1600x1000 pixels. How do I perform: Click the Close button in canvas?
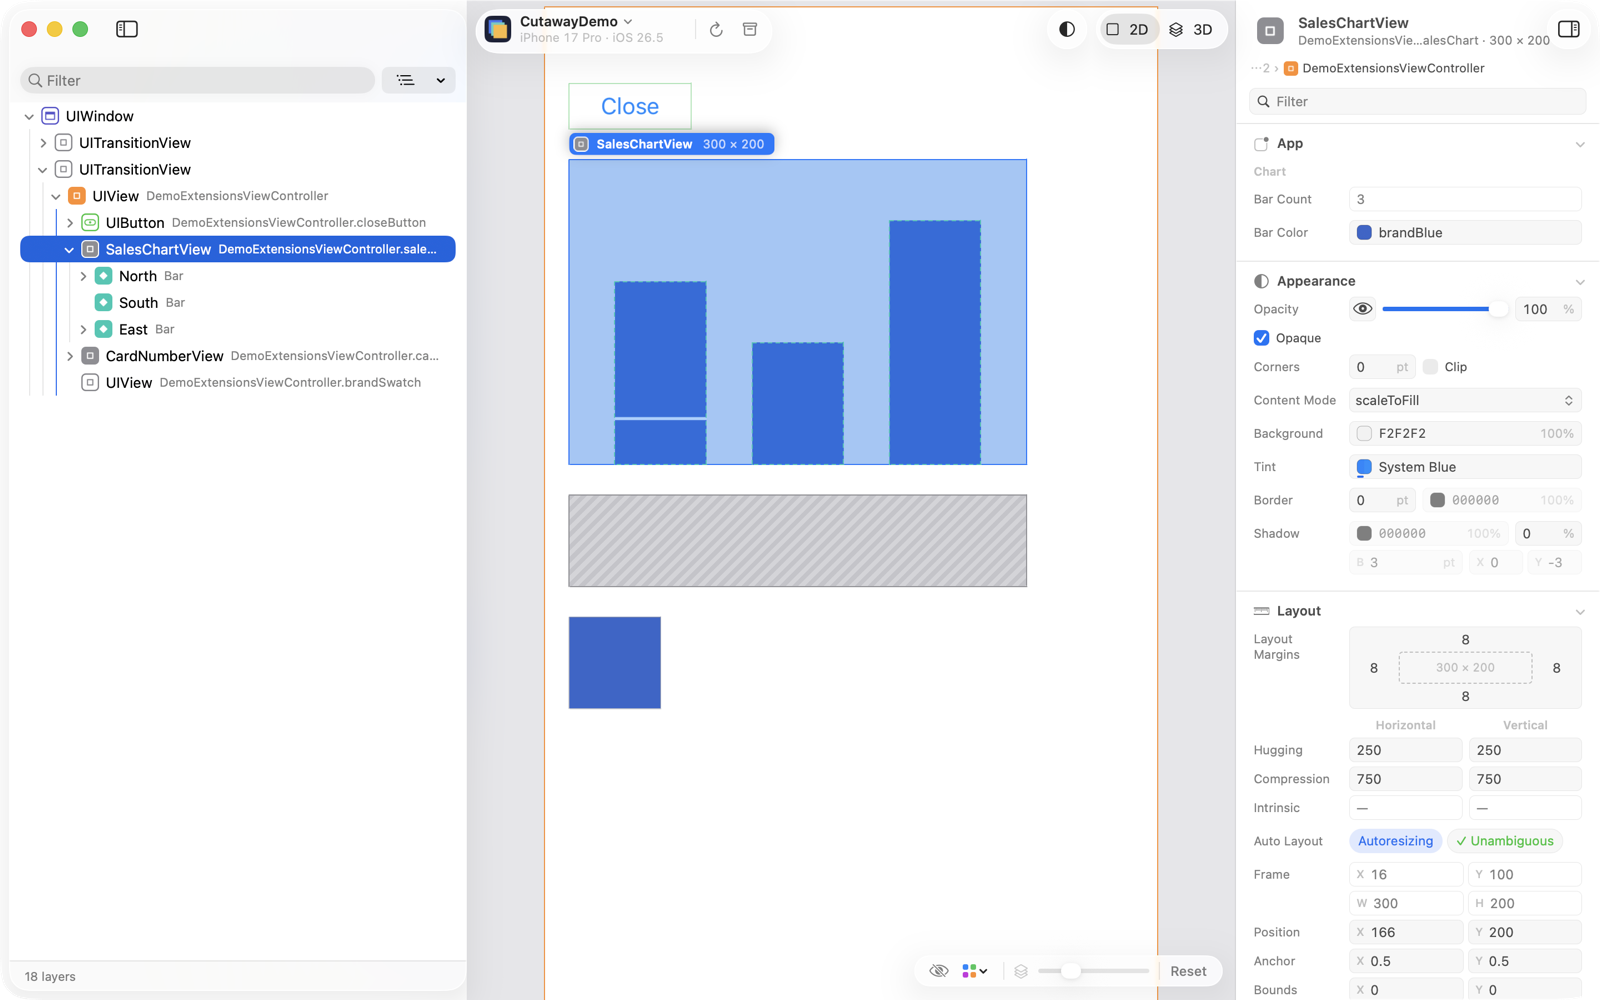[630, 106]
